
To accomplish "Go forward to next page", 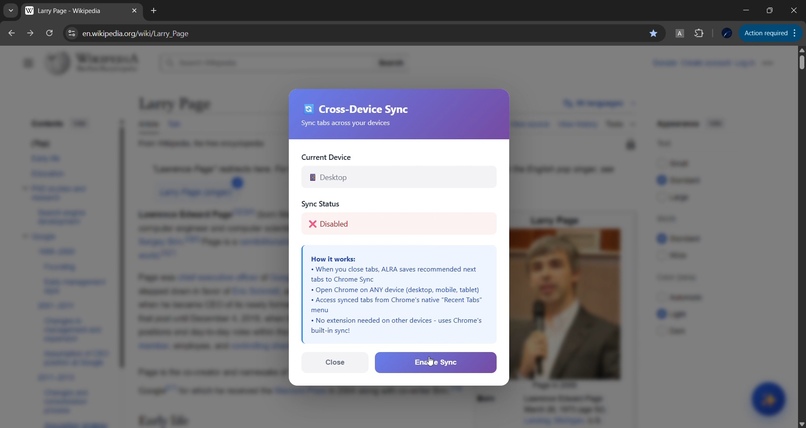I will [30, 33].
